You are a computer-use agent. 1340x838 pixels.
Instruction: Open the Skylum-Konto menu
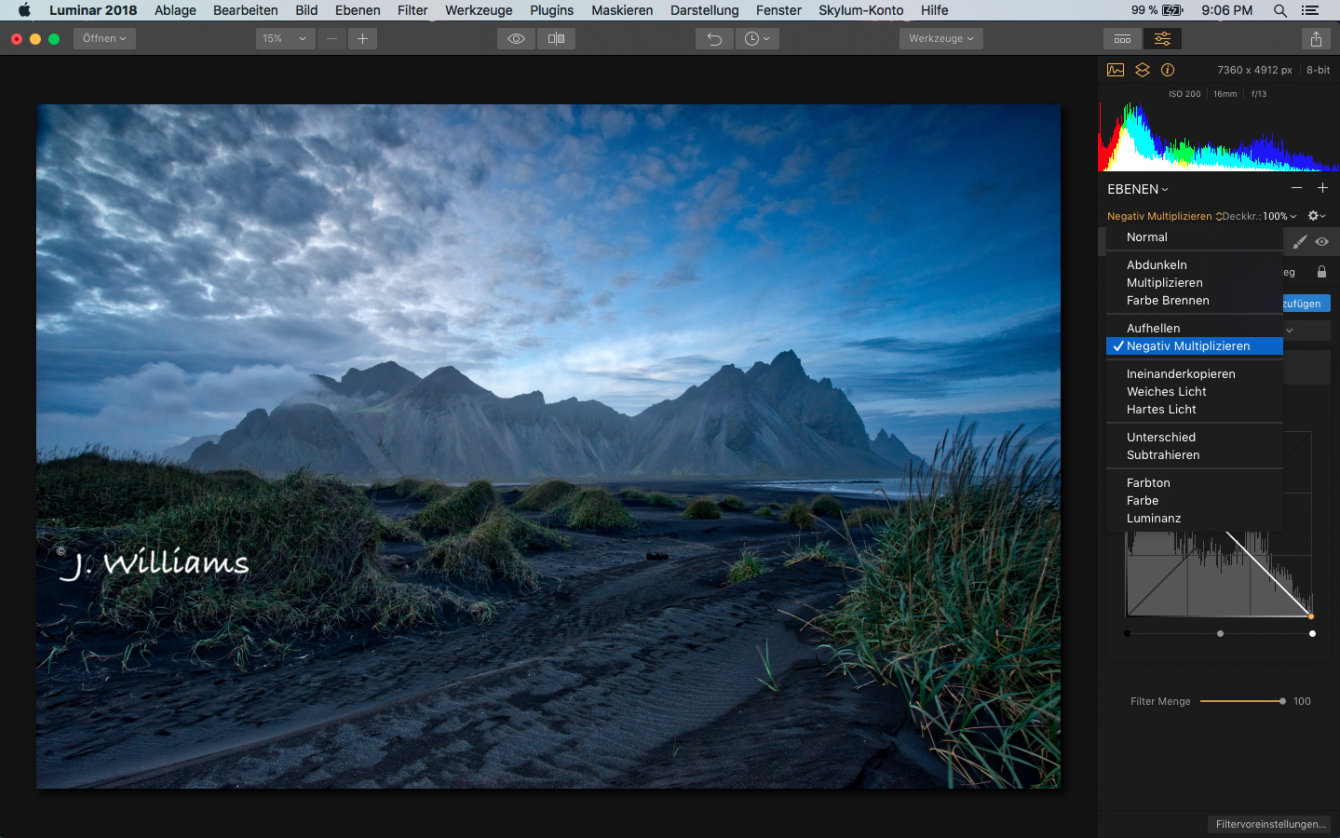pos(861,10)
